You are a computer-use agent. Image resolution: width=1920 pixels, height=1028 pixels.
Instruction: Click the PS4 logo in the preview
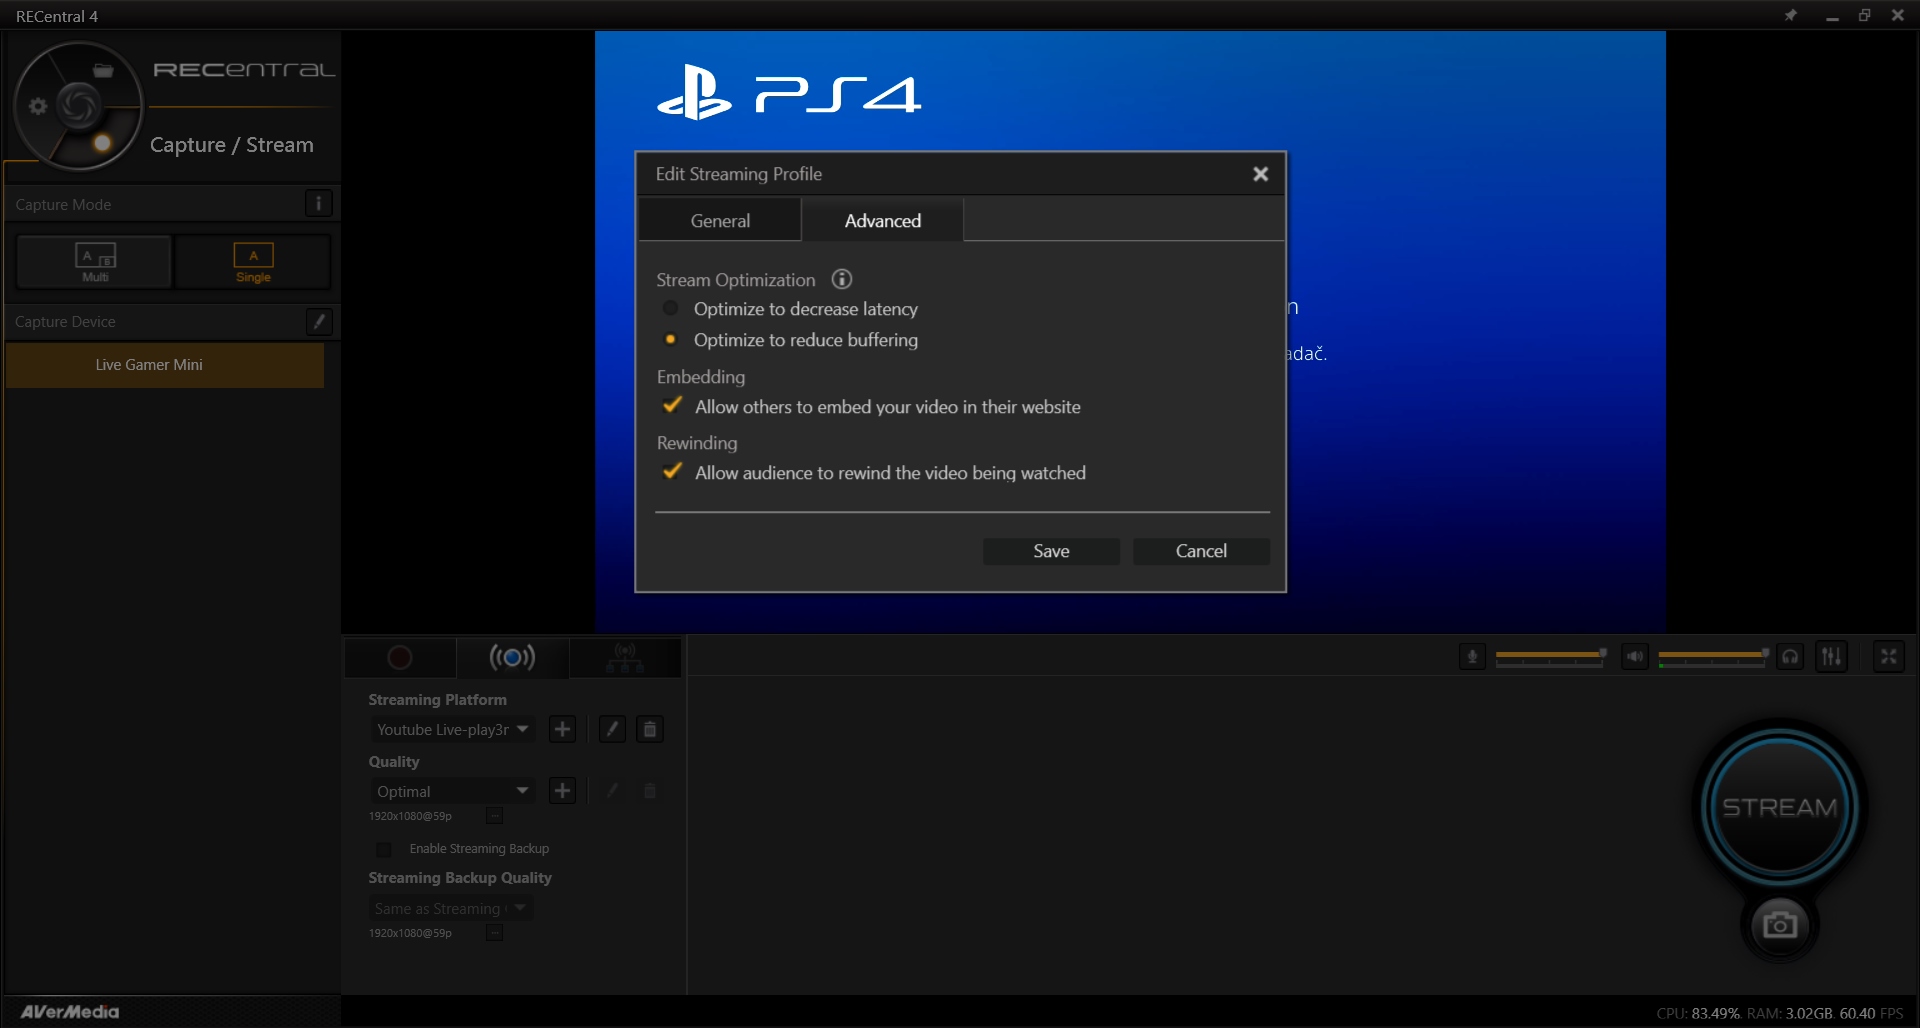[x=789, y=92]
